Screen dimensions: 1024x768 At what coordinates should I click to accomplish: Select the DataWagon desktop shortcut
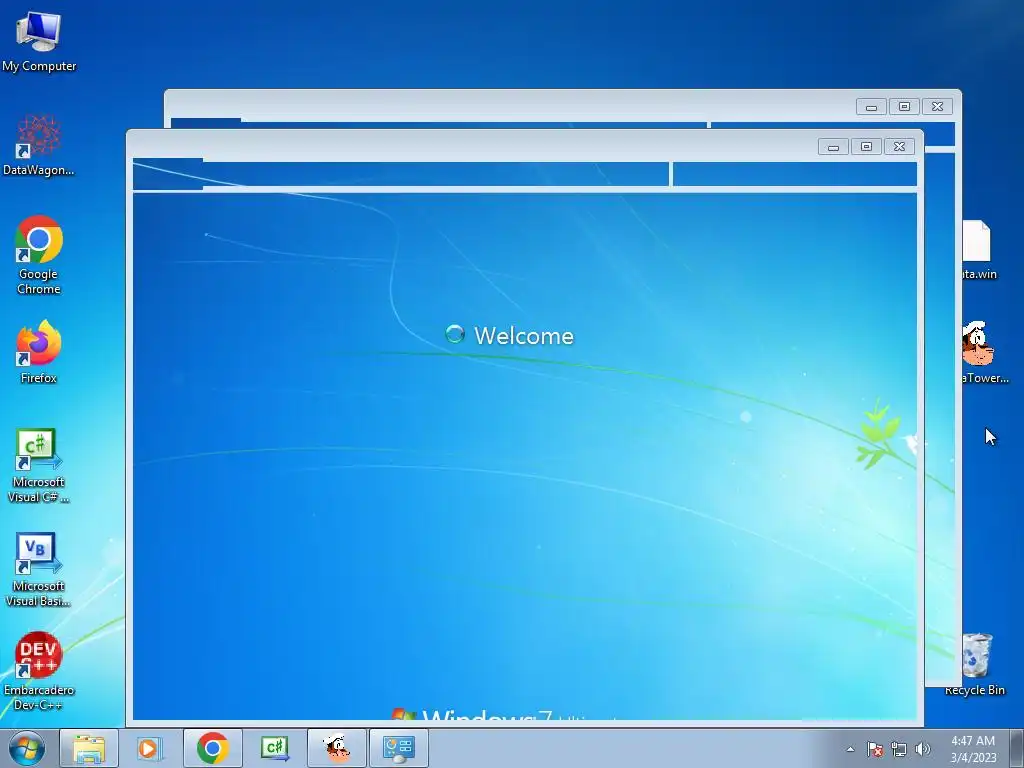39,145
